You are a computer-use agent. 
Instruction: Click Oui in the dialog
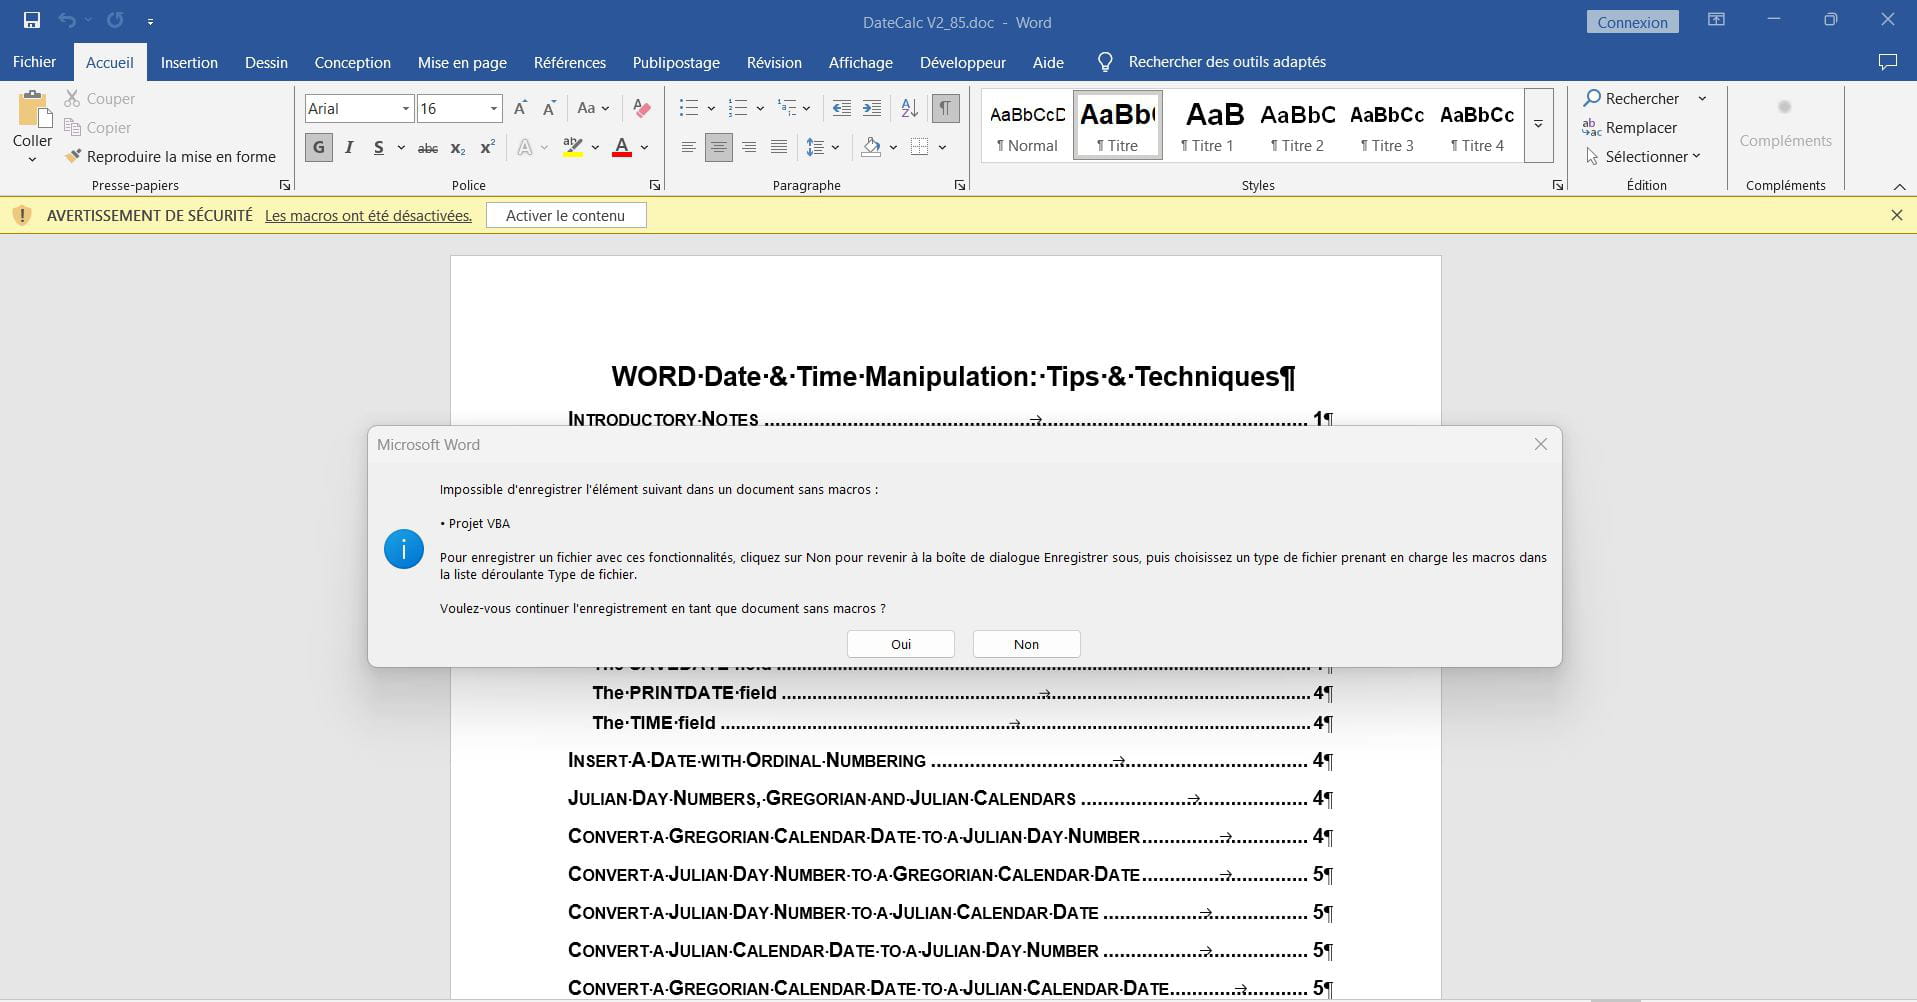(901, 644)
